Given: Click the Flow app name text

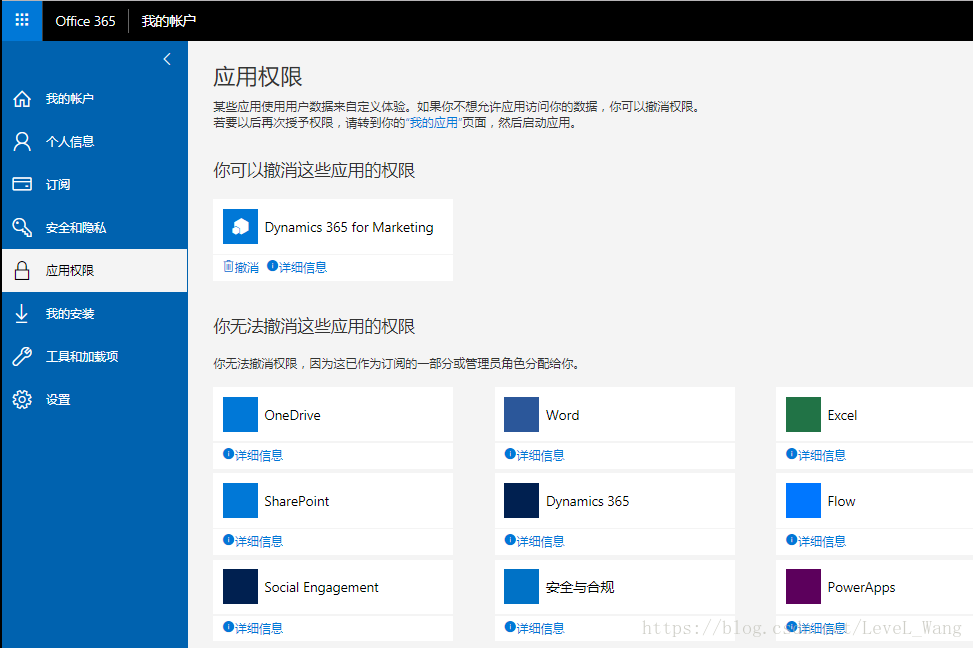Looking at the screenshot, I should (841, 501).
